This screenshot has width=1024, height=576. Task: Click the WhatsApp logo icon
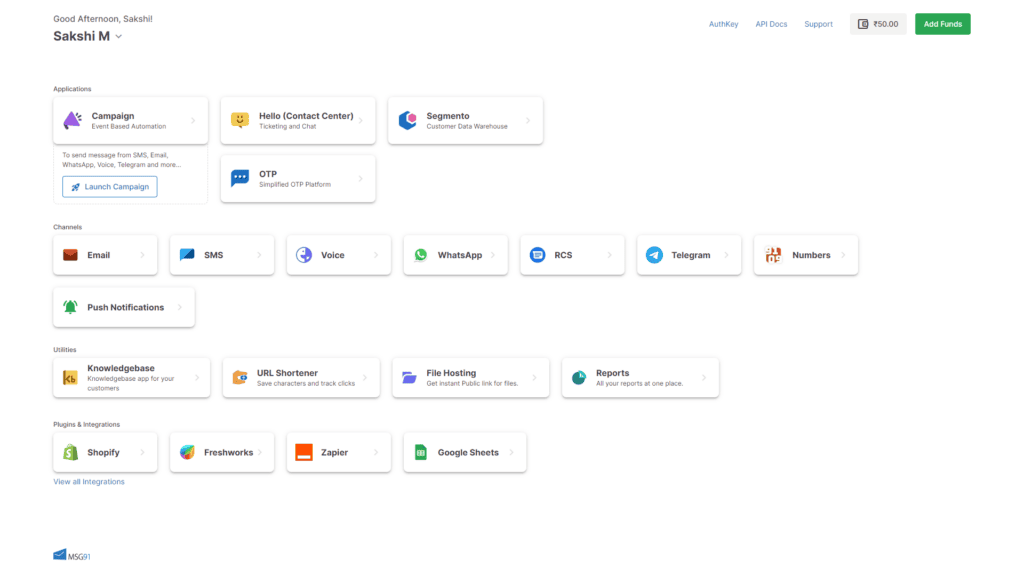(421, 255)
